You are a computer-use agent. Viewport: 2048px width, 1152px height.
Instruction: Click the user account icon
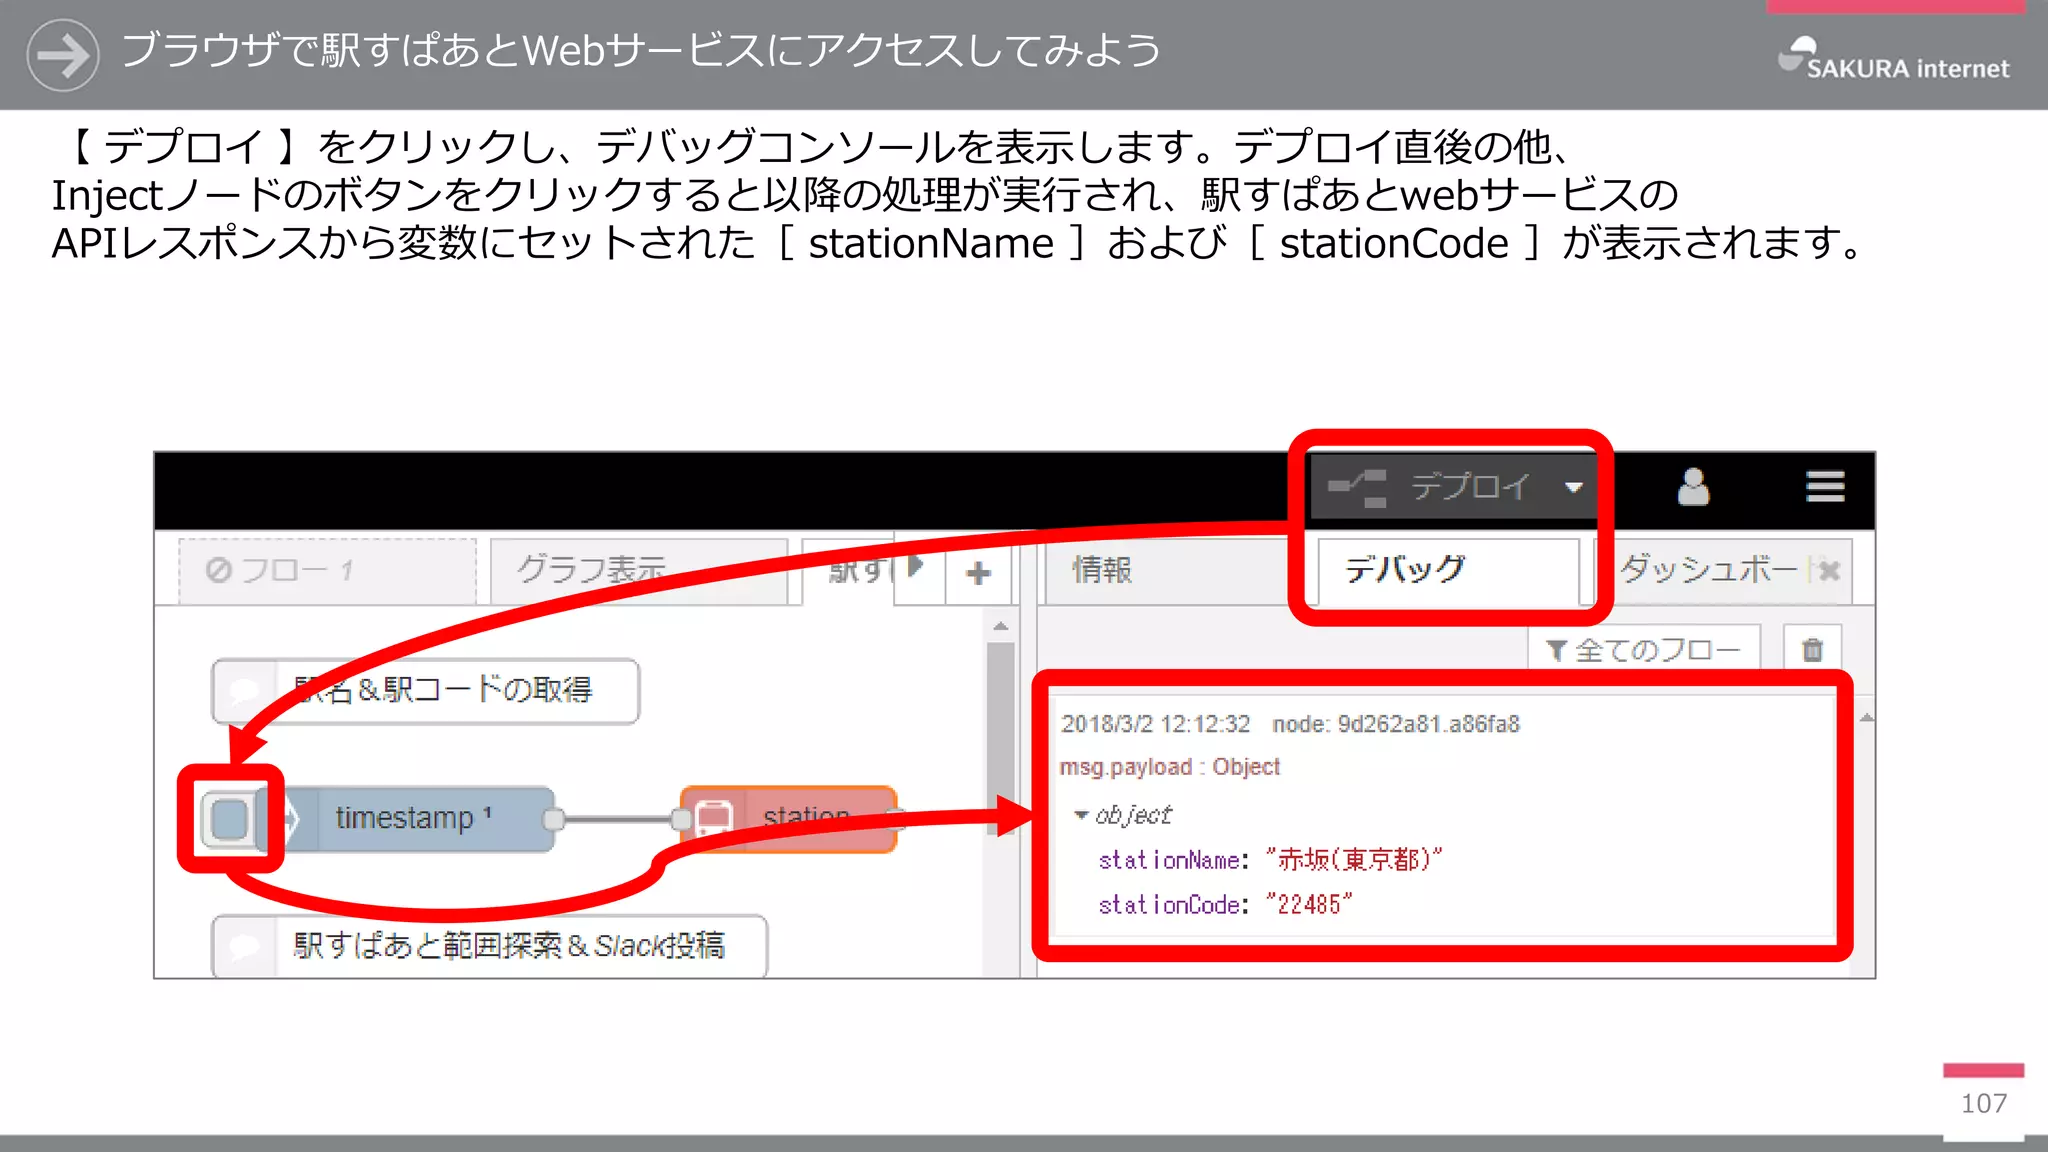point(1692,487)
